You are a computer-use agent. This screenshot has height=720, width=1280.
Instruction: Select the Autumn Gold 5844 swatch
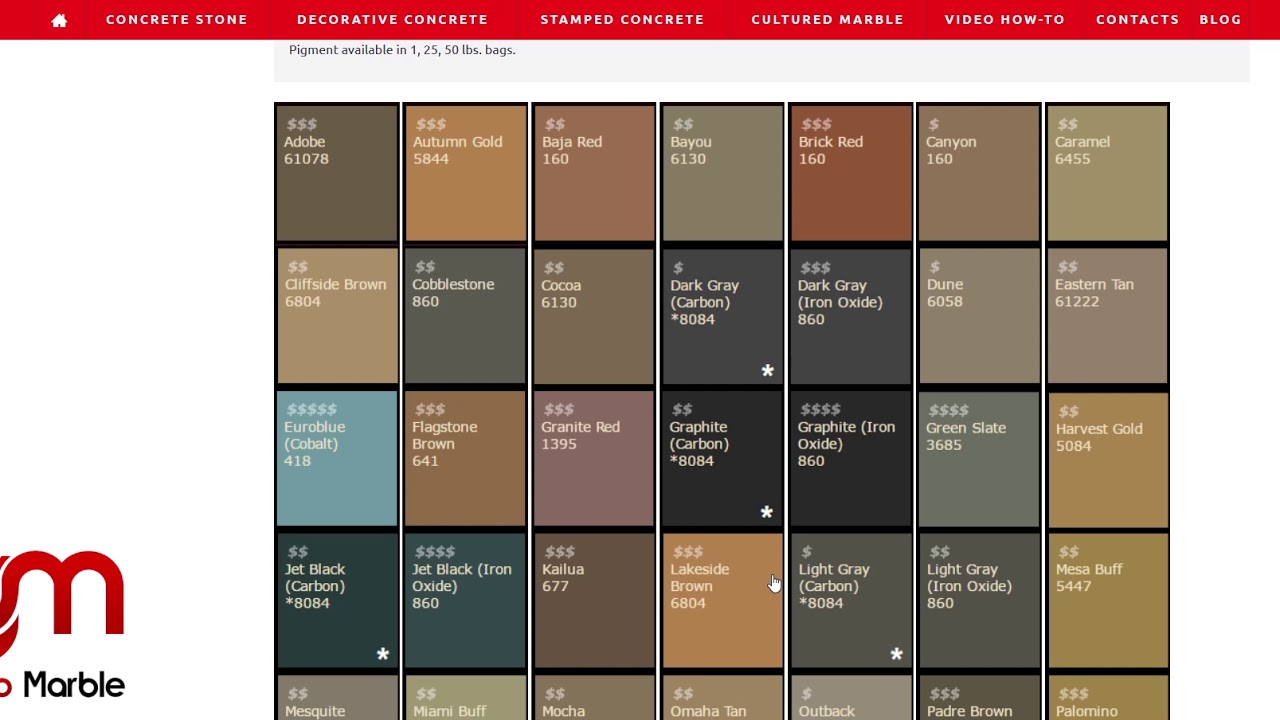pos(465,173)
